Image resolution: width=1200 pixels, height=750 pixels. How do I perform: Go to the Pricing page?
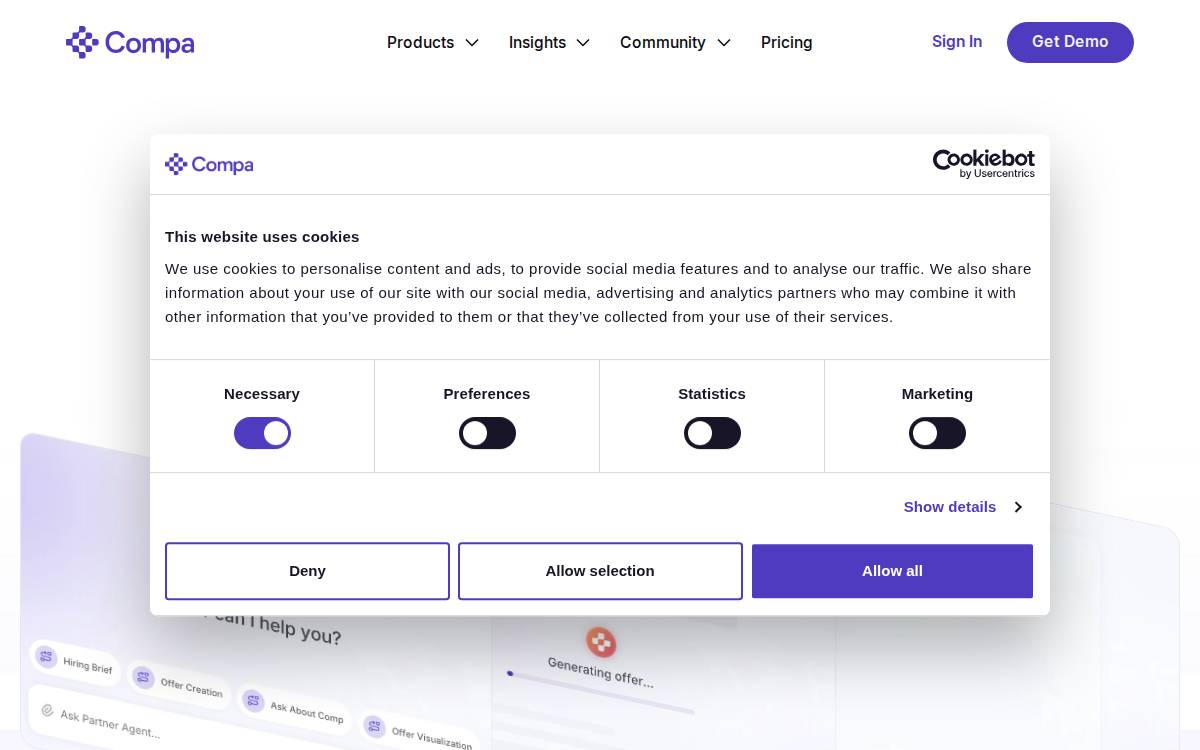coord(787,42)
